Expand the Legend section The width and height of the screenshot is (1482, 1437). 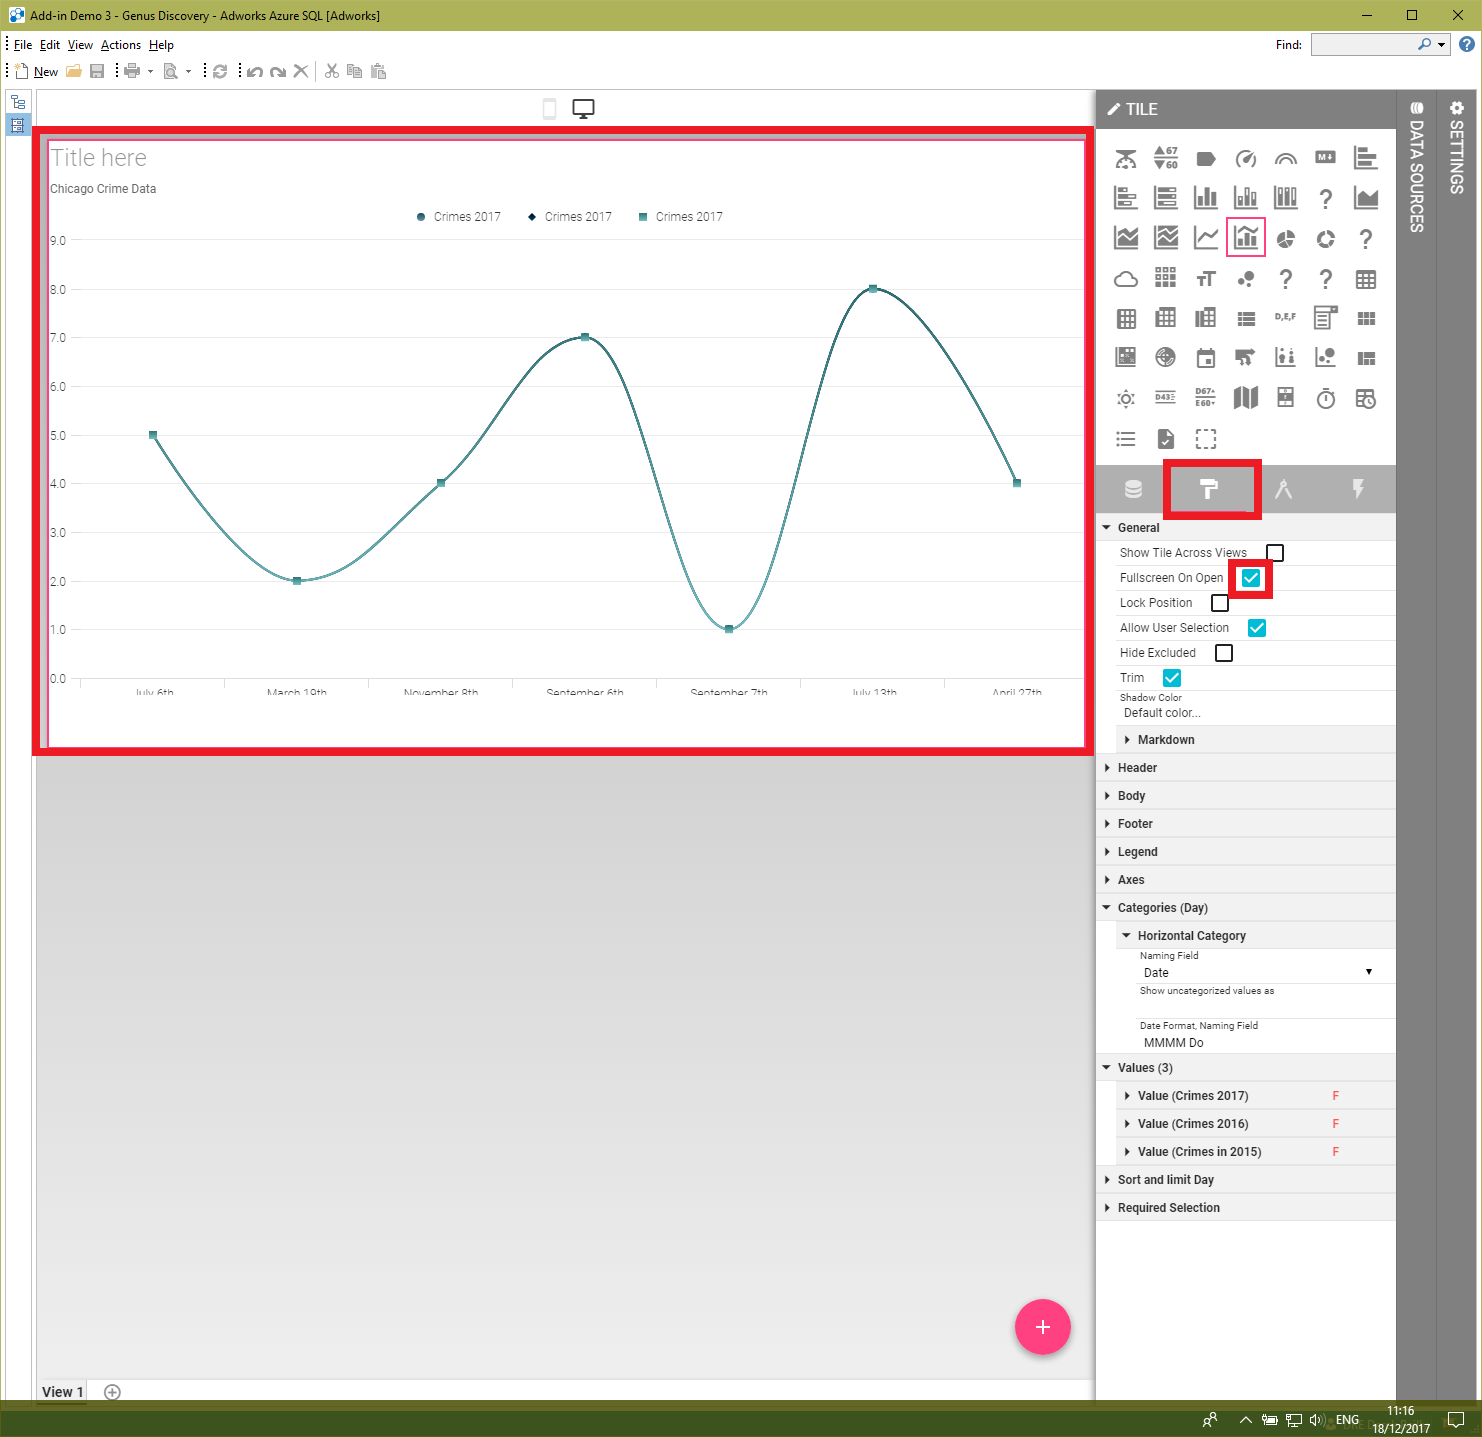point(1246,851)
